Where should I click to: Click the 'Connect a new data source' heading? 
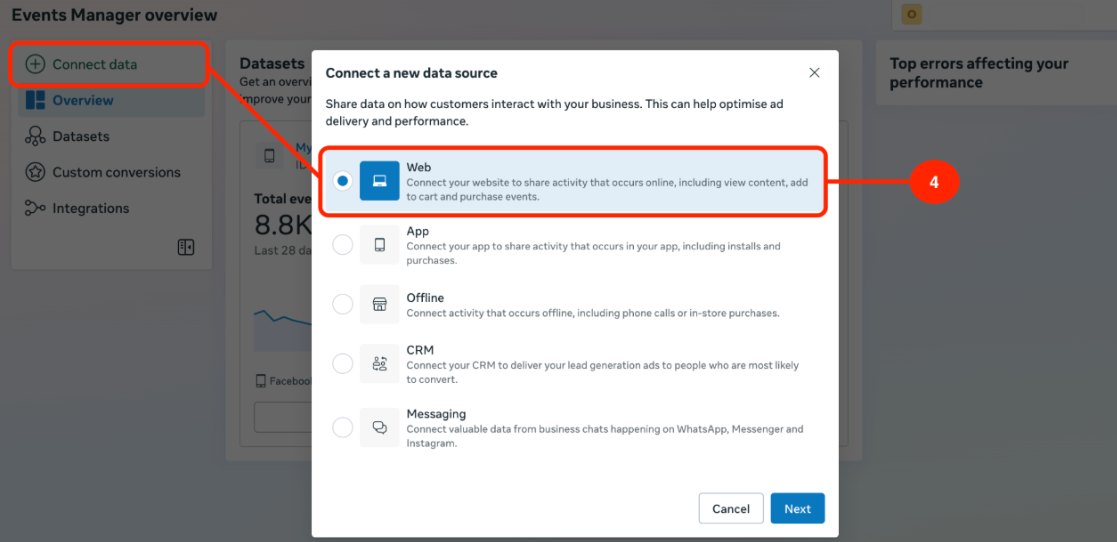coord(411,73)
